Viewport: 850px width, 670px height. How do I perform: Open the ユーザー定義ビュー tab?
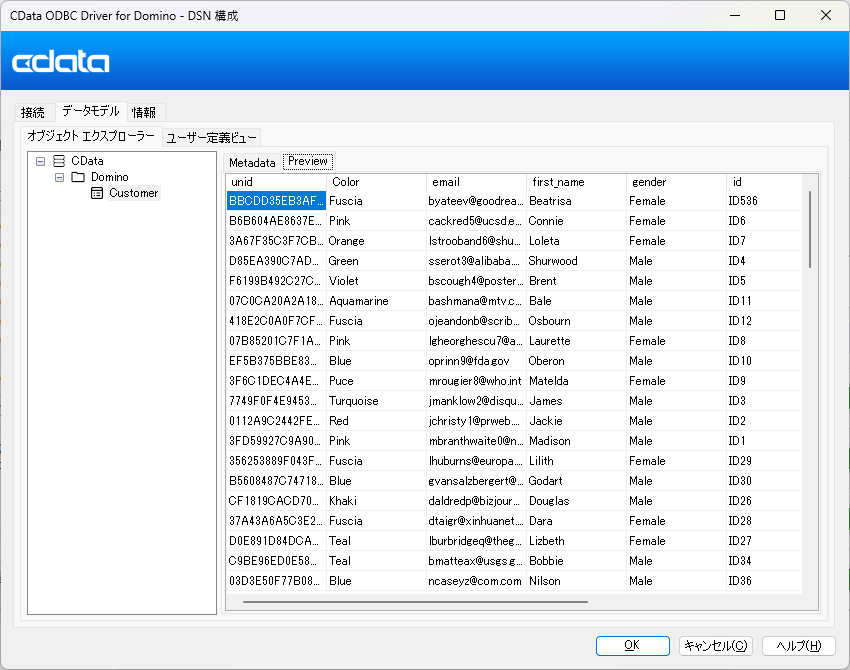point(211,138)
